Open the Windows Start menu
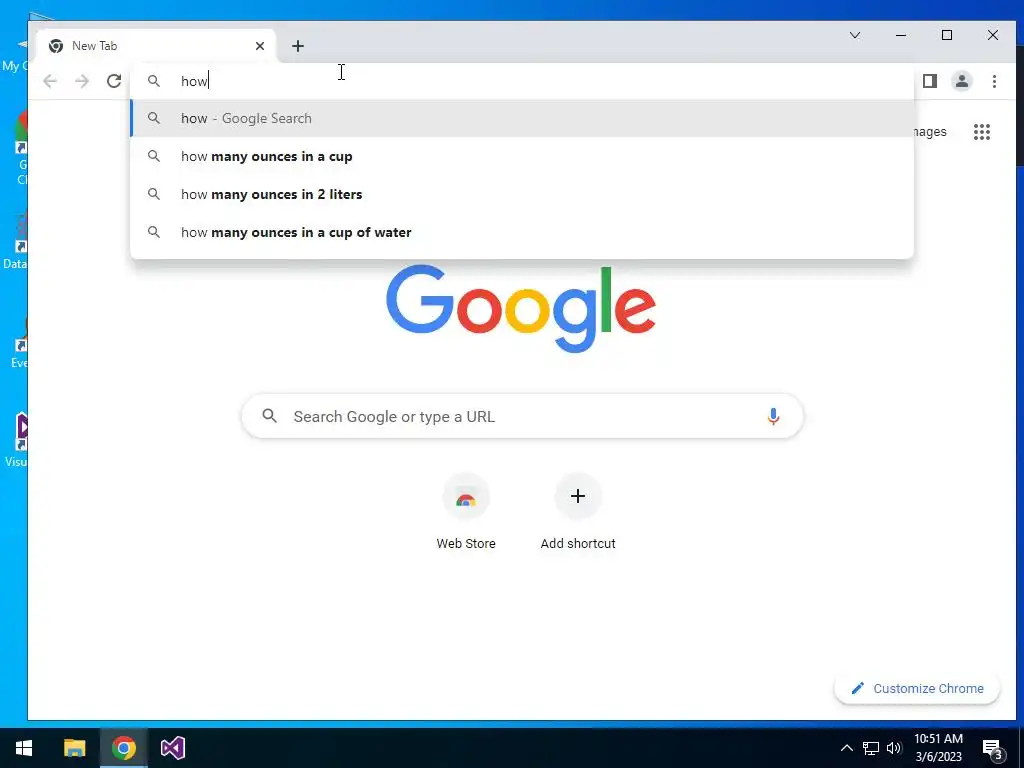Viewport: 1024px width, 768px height. 24,748
